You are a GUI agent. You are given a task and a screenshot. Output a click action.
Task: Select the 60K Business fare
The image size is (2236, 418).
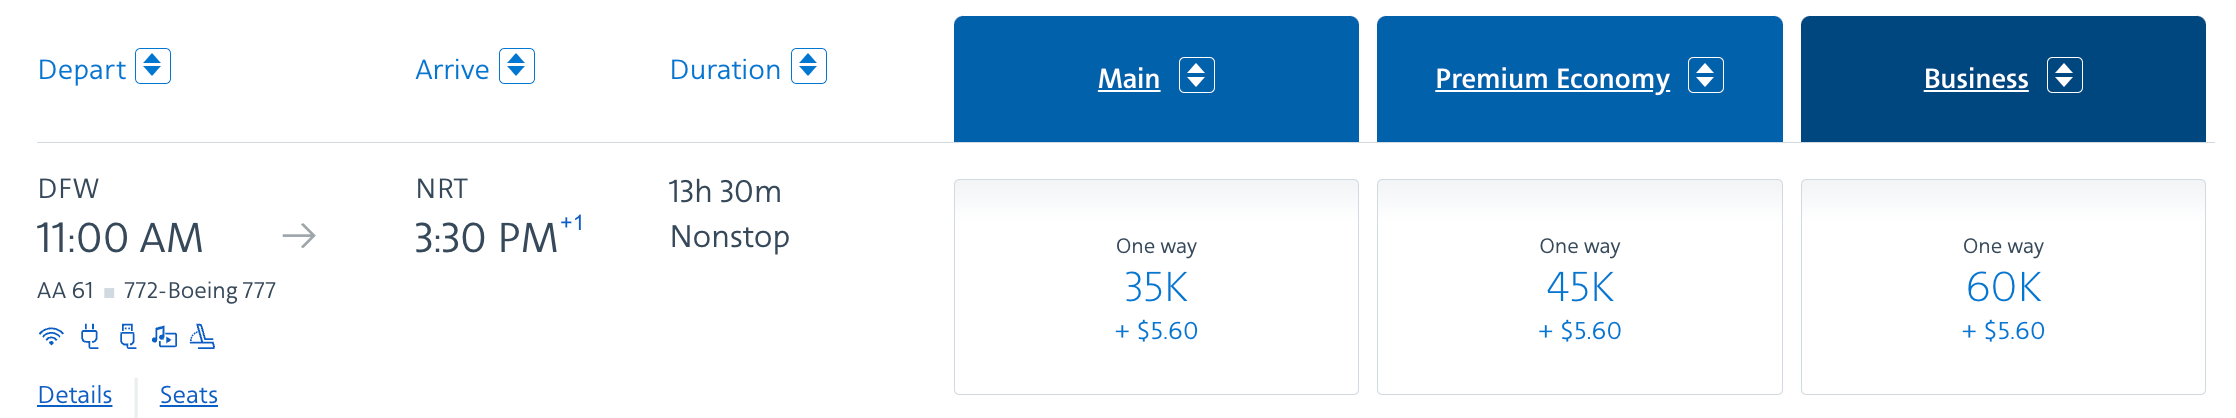(x=2003, y=287)
